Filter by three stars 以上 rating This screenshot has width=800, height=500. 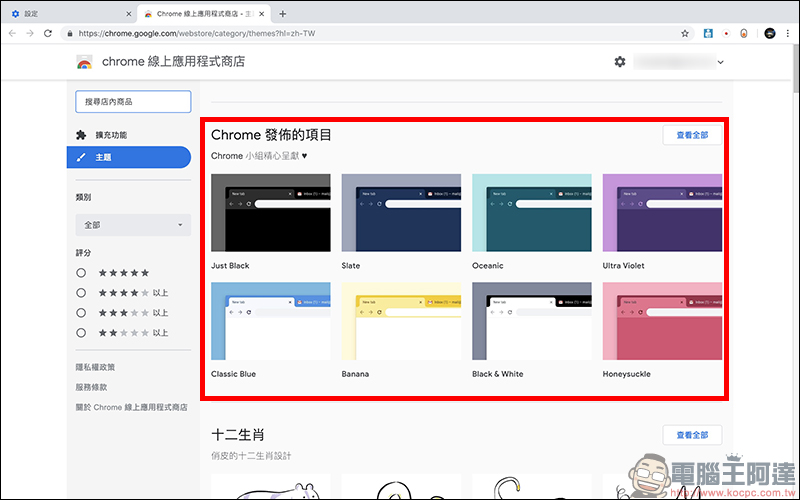[81, 313]
